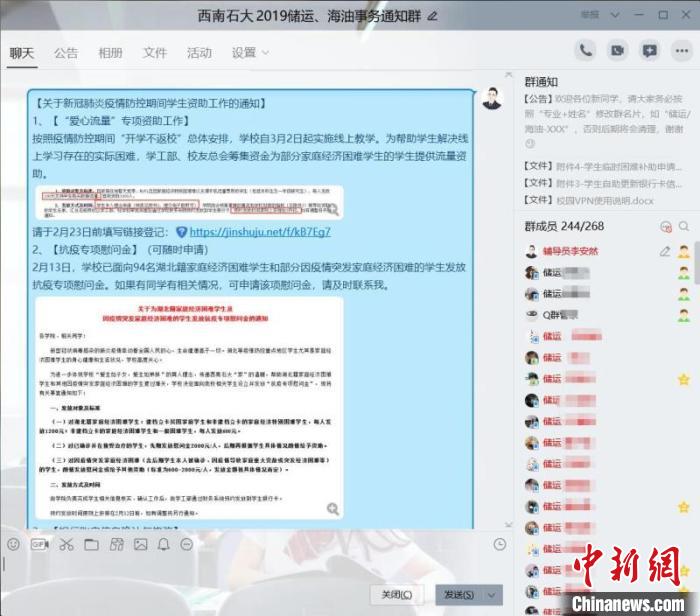Open the 群通知 section header

point(541,82)
